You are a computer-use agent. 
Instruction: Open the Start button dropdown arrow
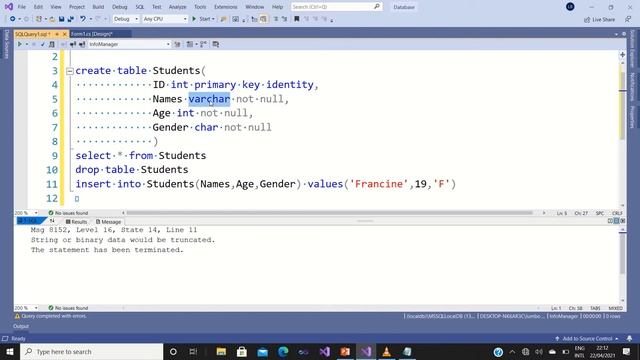coord(213,19)
